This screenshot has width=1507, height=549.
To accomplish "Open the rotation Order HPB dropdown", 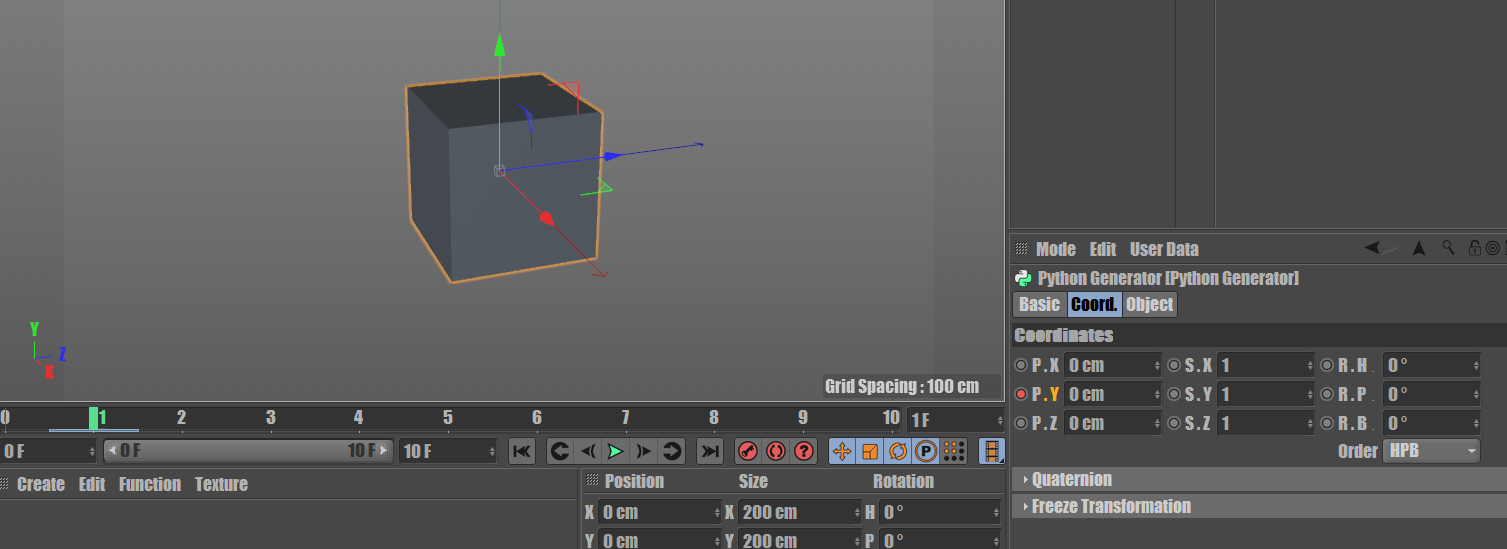I will [x=1431, y=451].
